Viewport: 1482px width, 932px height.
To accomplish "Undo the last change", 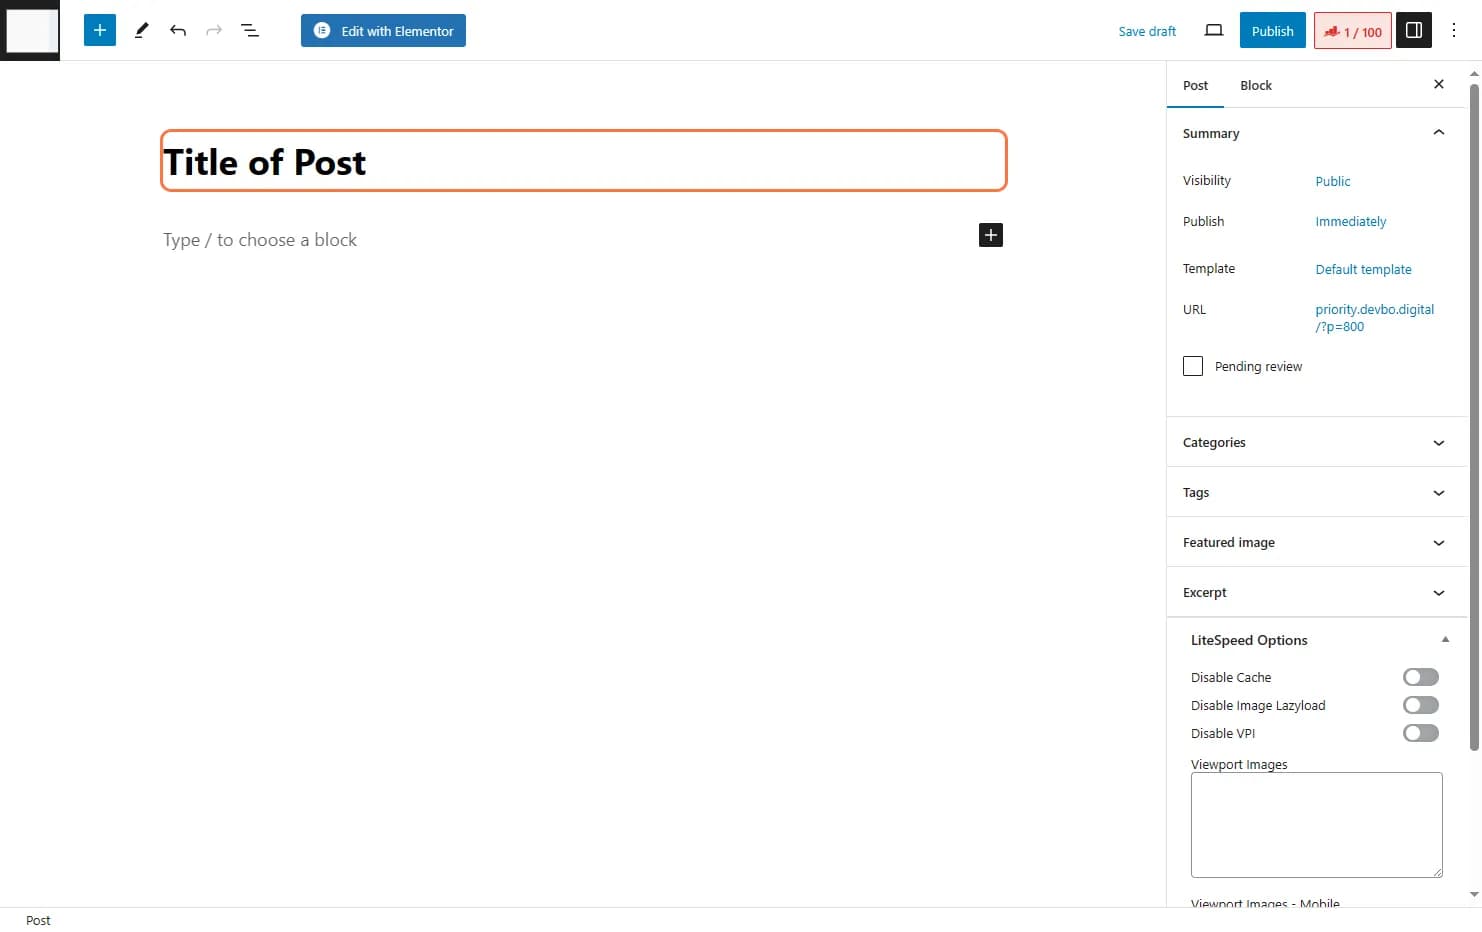I will (178, 30).
